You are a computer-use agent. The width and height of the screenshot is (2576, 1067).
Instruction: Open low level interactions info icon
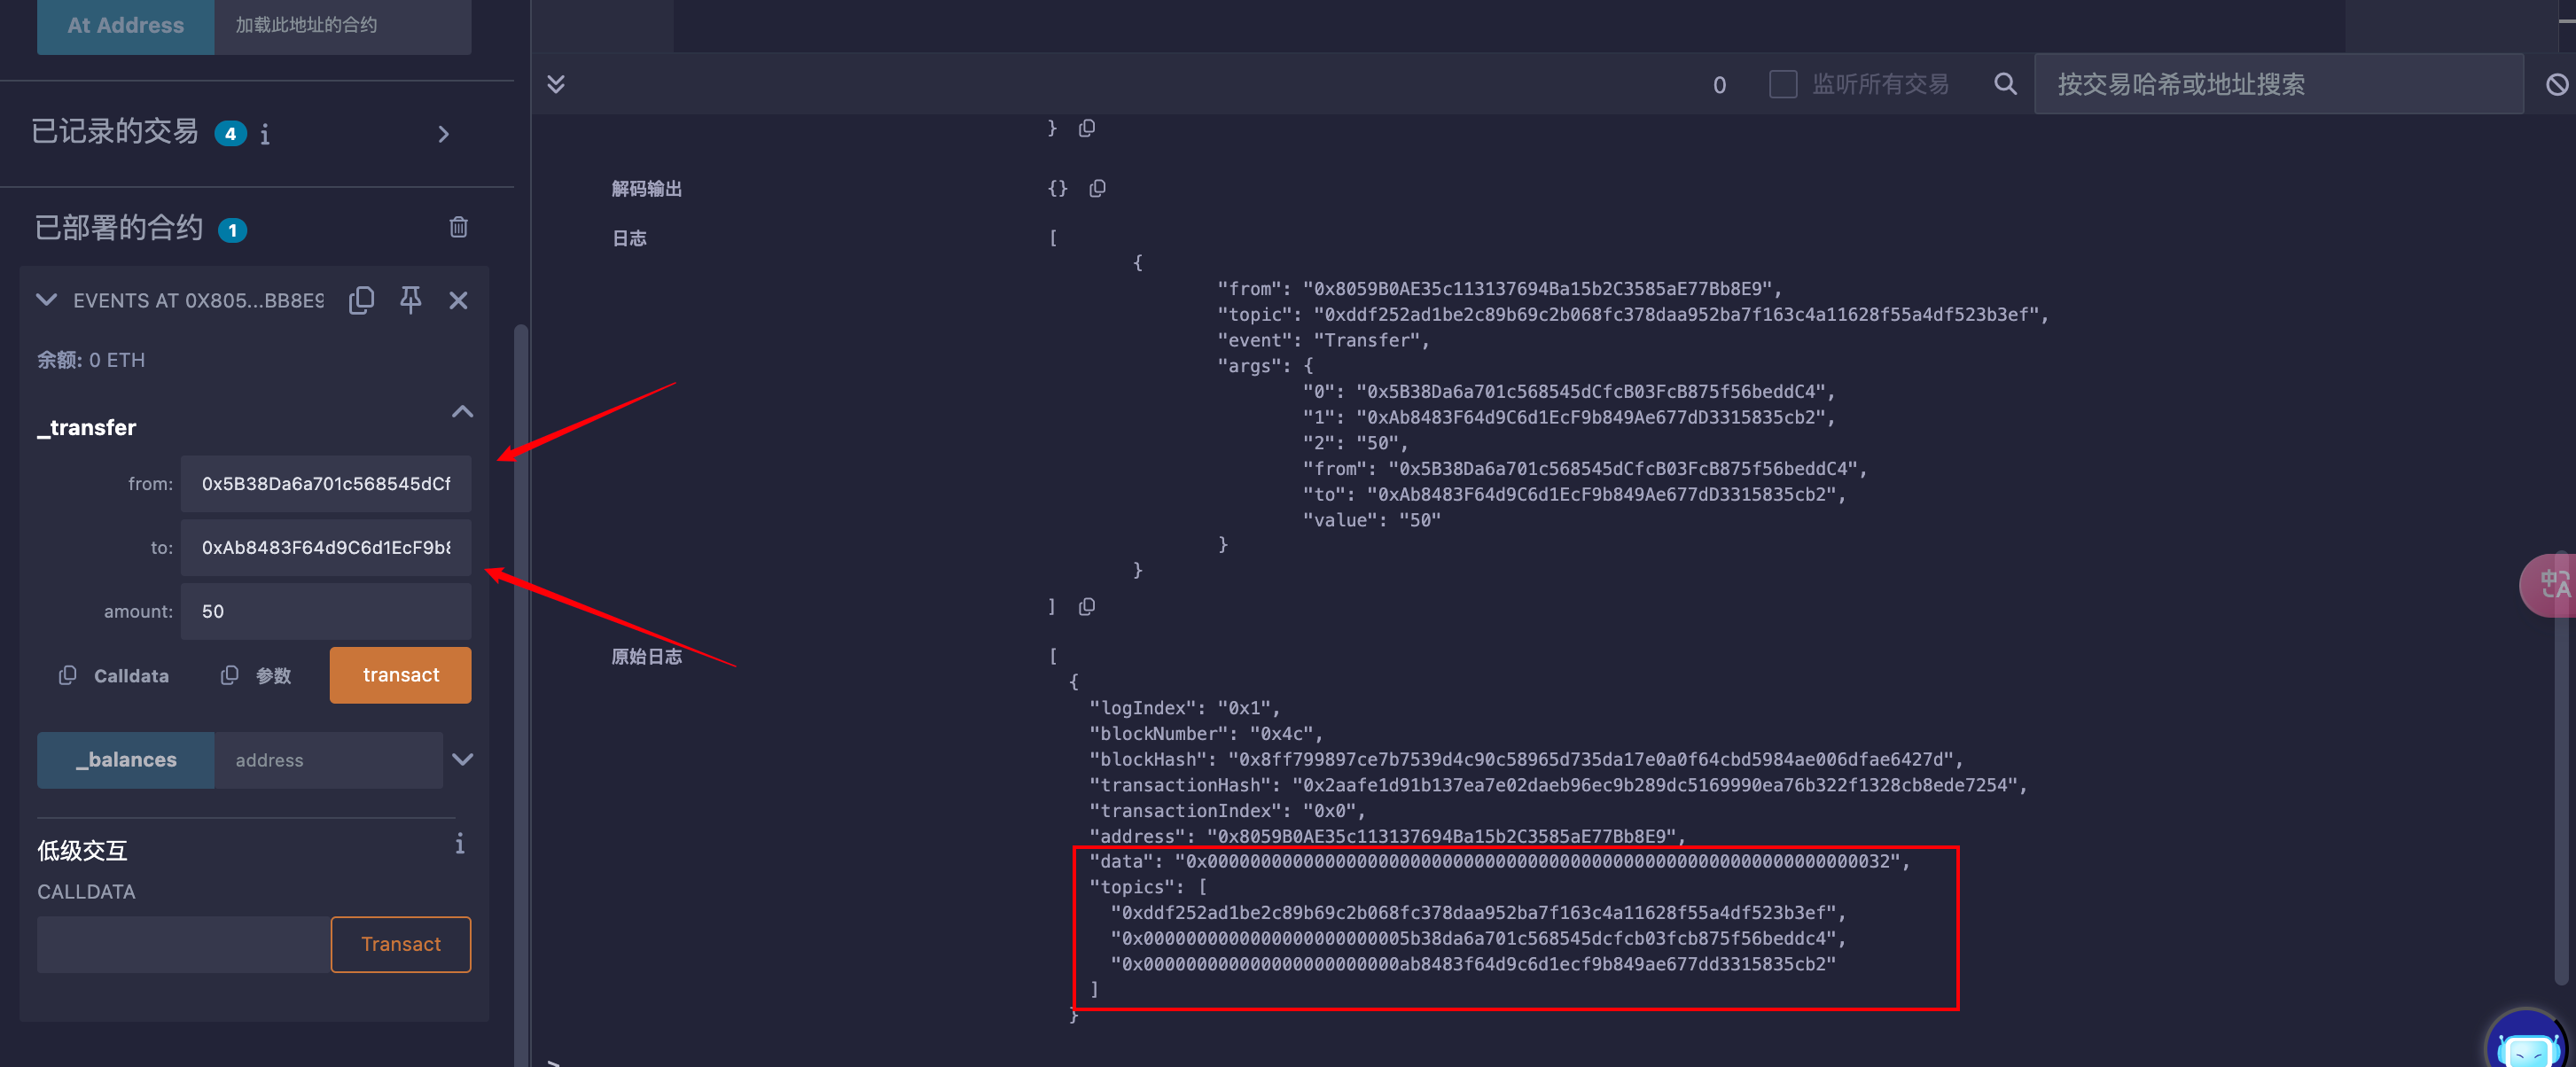(459, 844)
